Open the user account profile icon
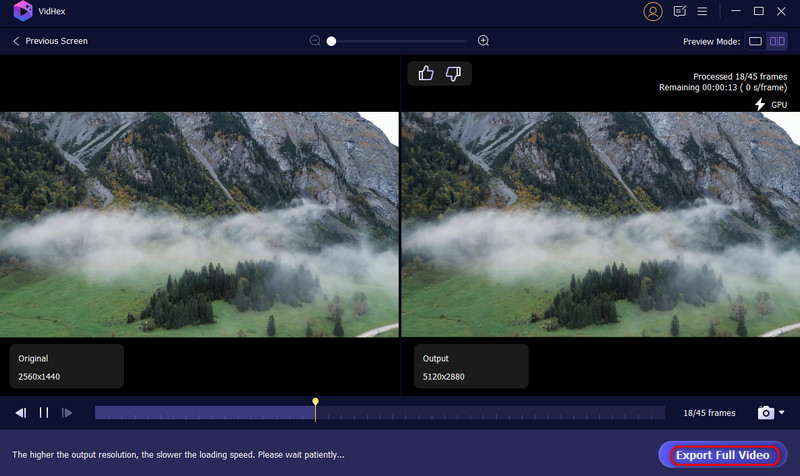This screenshot has height=476, width=800. point(653,12)
